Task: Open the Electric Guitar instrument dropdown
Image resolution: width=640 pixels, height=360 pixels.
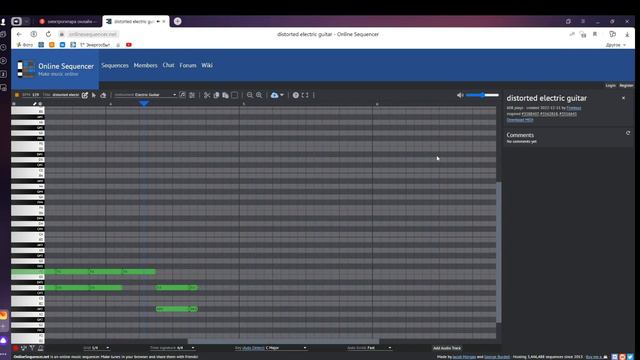Action: tap(145, 95)
